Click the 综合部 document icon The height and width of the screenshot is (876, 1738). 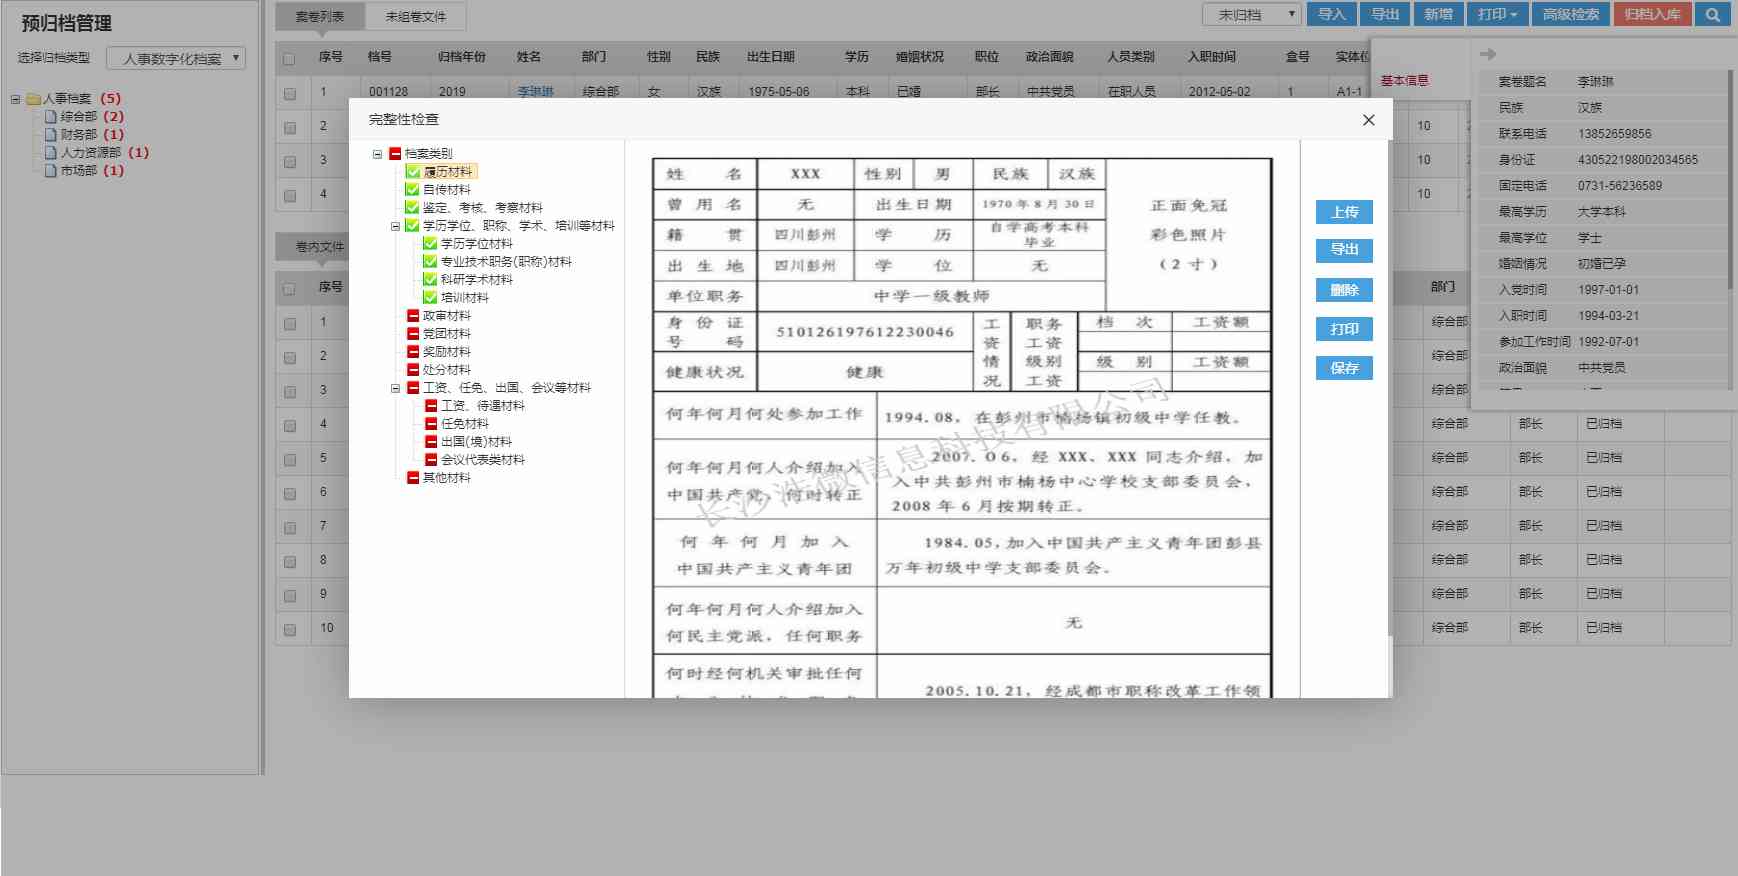(51, 117)
